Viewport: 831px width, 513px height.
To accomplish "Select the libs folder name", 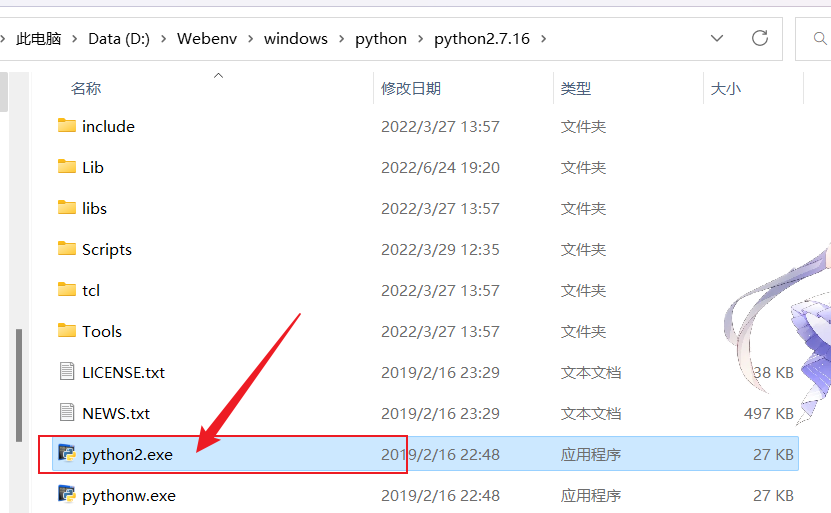I will click(94, 208).
